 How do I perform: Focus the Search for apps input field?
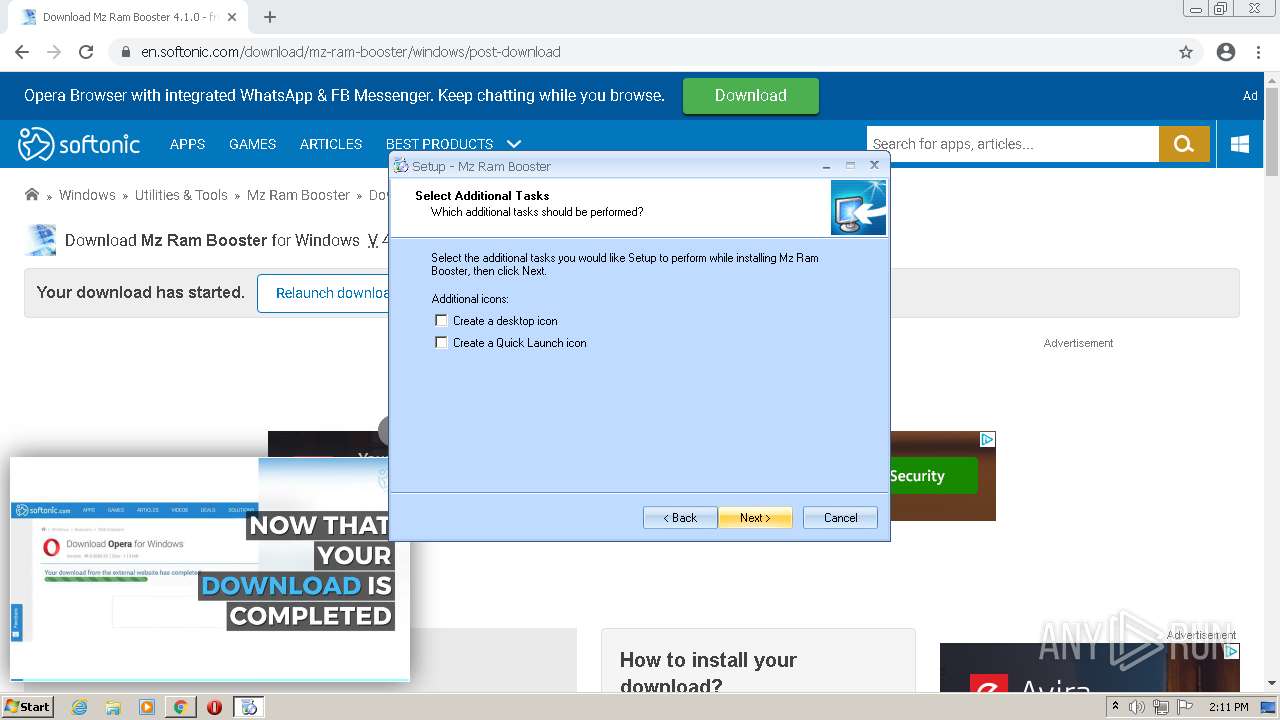click(1012, 144)
